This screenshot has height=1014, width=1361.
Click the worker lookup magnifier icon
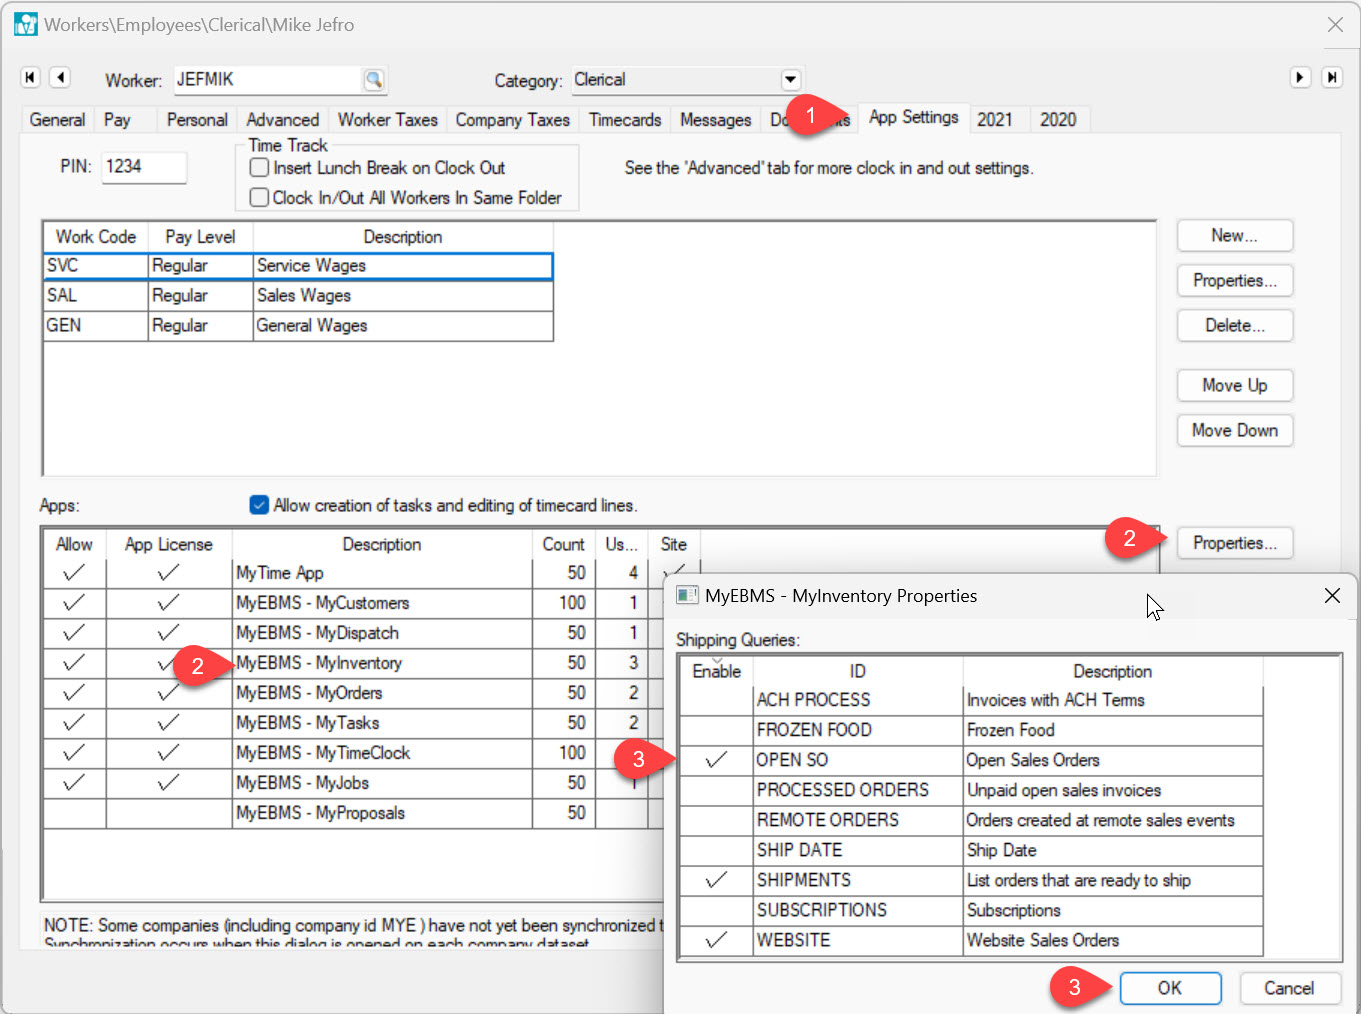click(x=373, y=79)
